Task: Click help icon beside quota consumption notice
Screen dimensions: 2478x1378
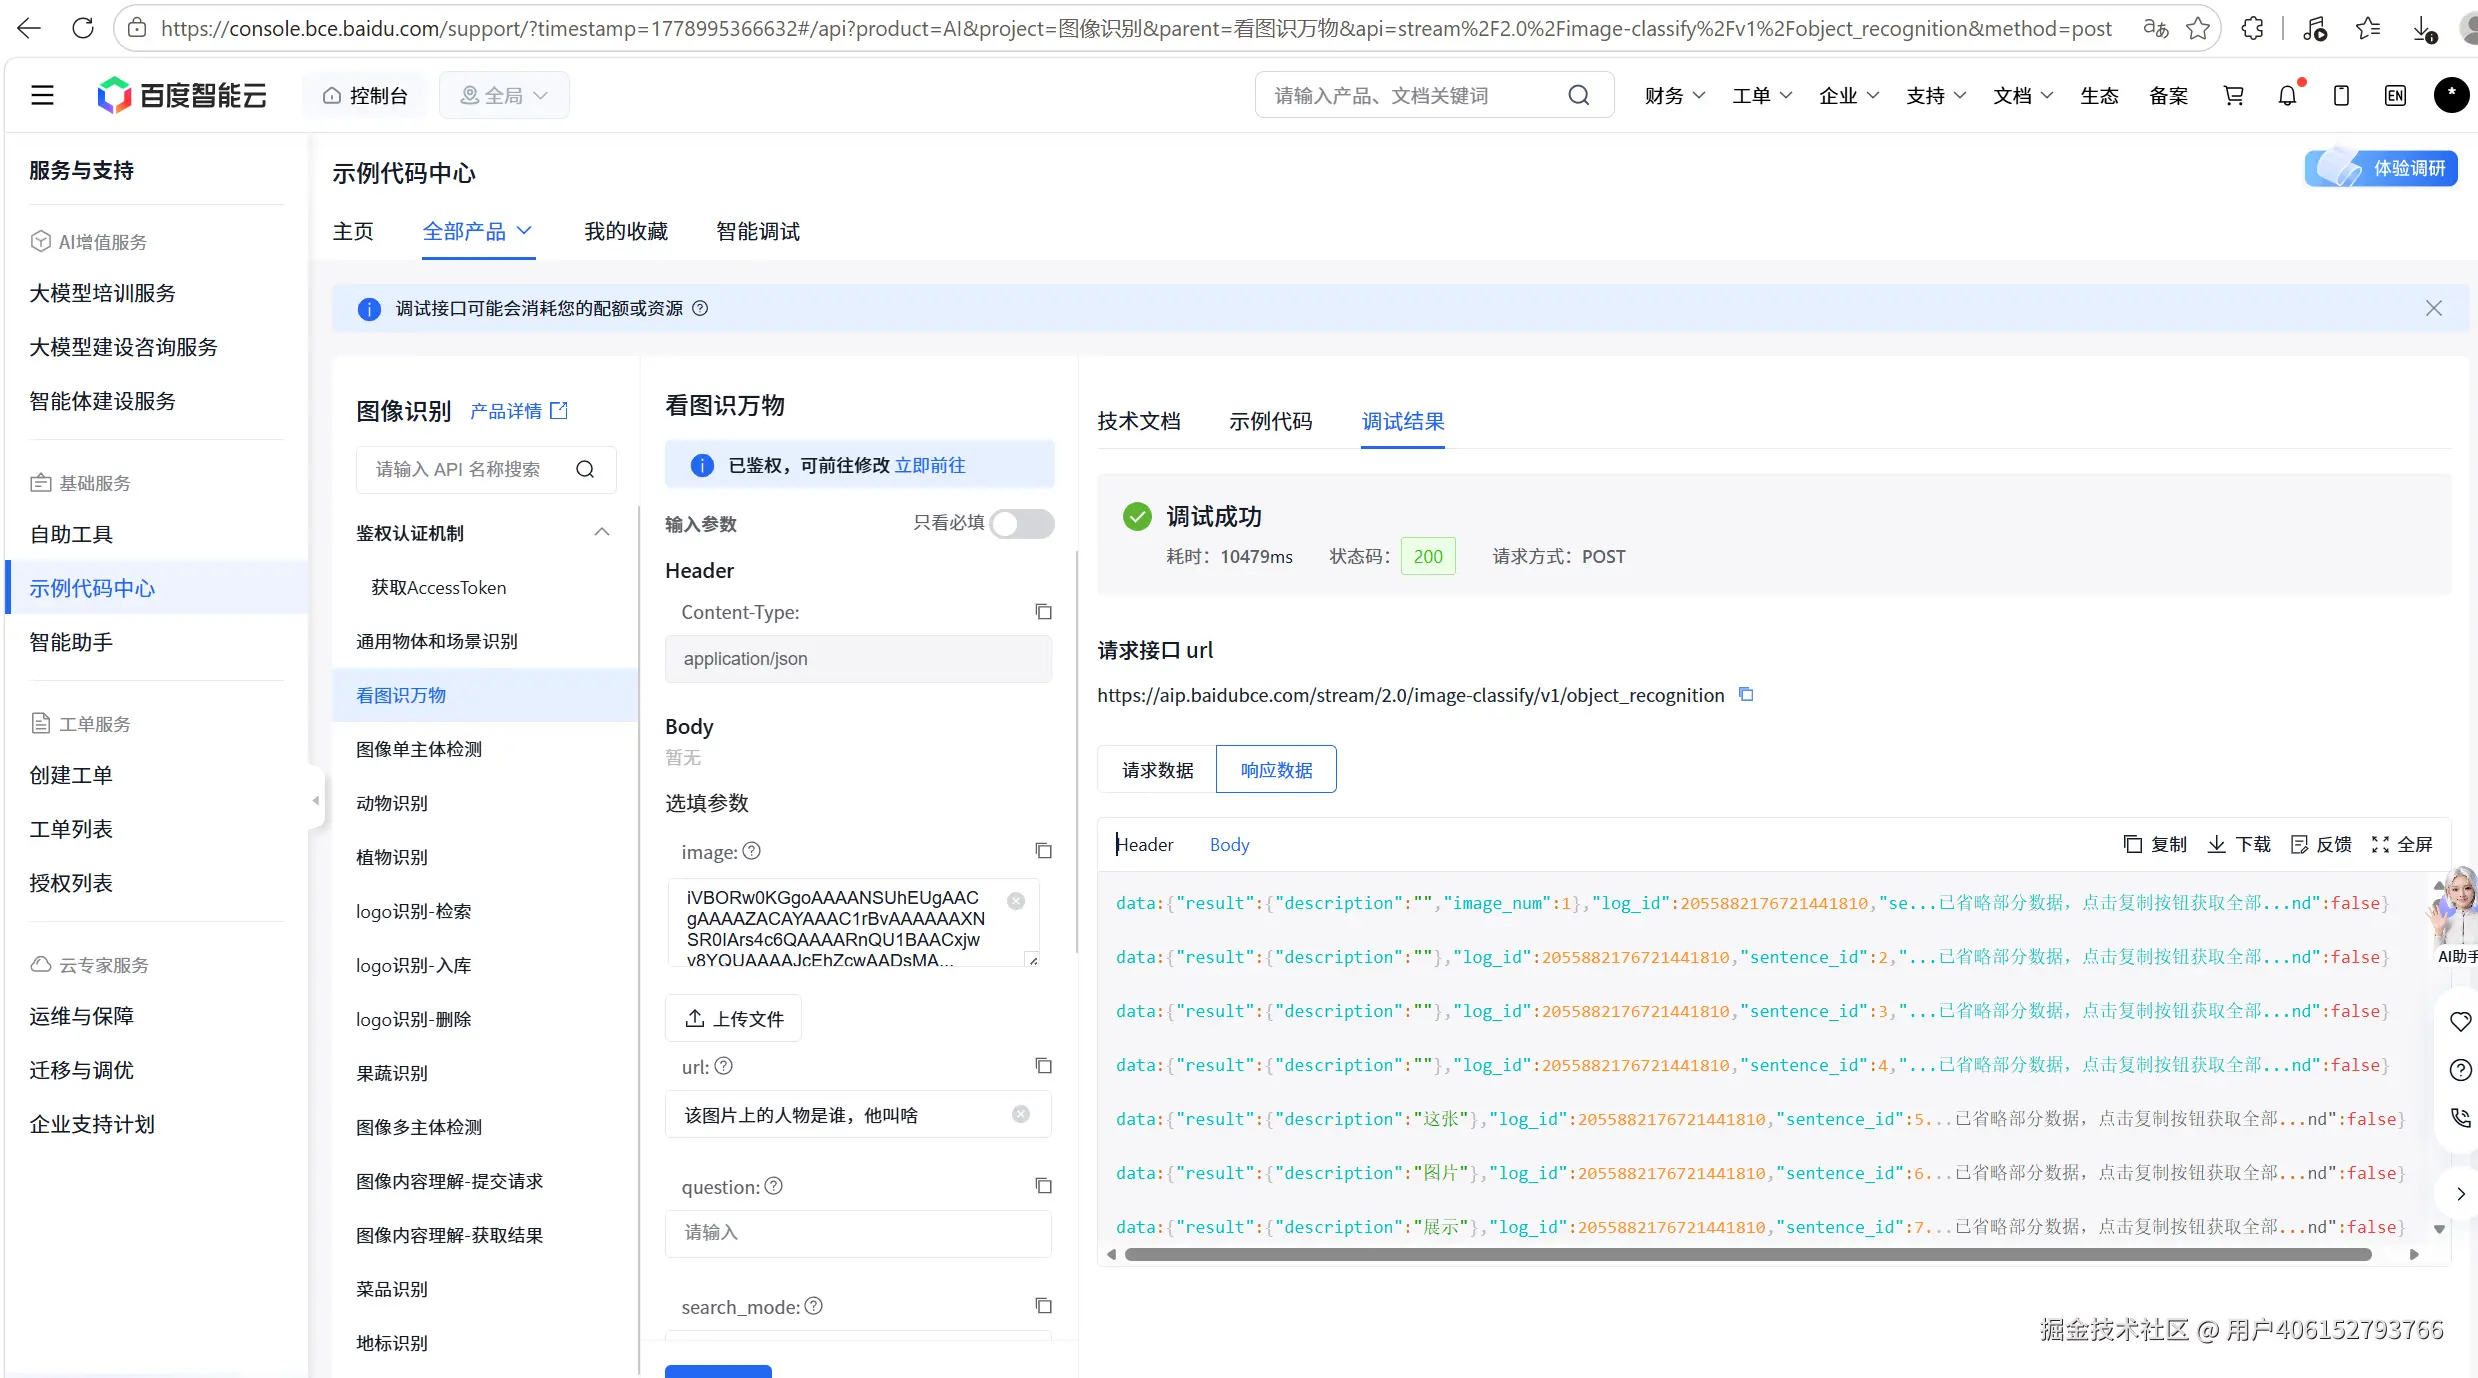Action: pos(700,308)
